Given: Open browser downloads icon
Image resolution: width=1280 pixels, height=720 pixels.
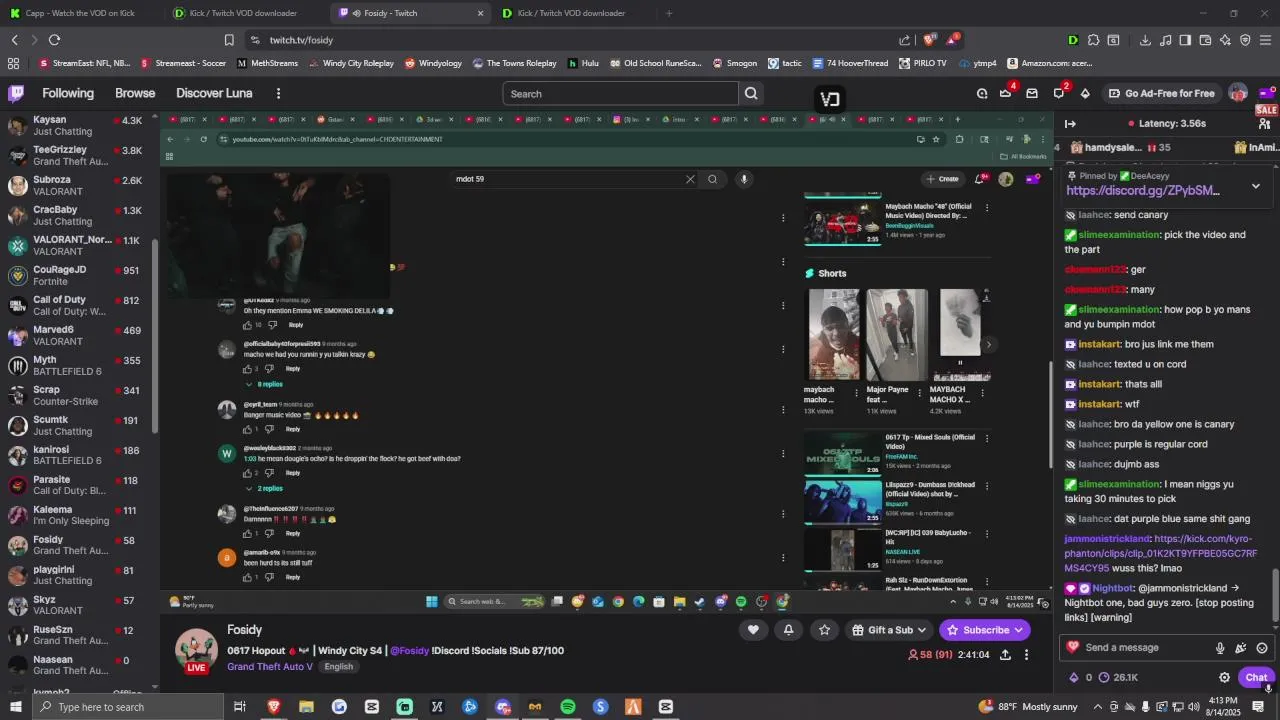Looking at the screenshot, I should pyautogui.click(x=1145, y=40).
